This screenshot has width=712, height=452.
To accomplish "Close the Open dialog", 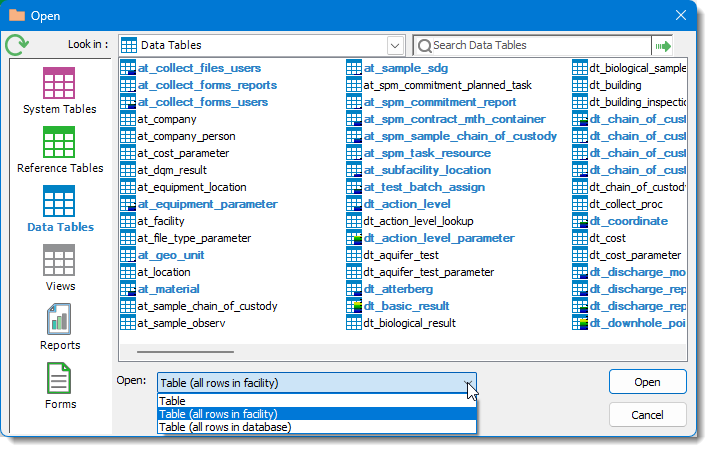I will click(x=680, y=15).
